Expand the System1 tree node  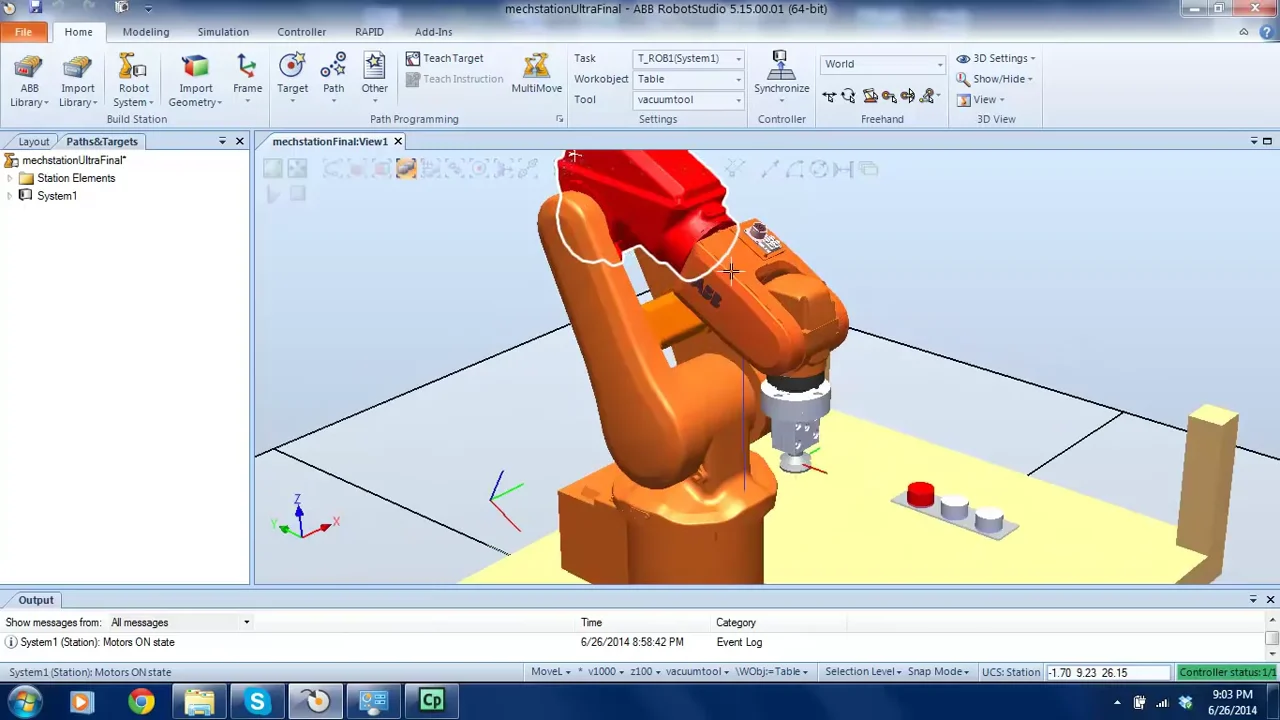10,196
